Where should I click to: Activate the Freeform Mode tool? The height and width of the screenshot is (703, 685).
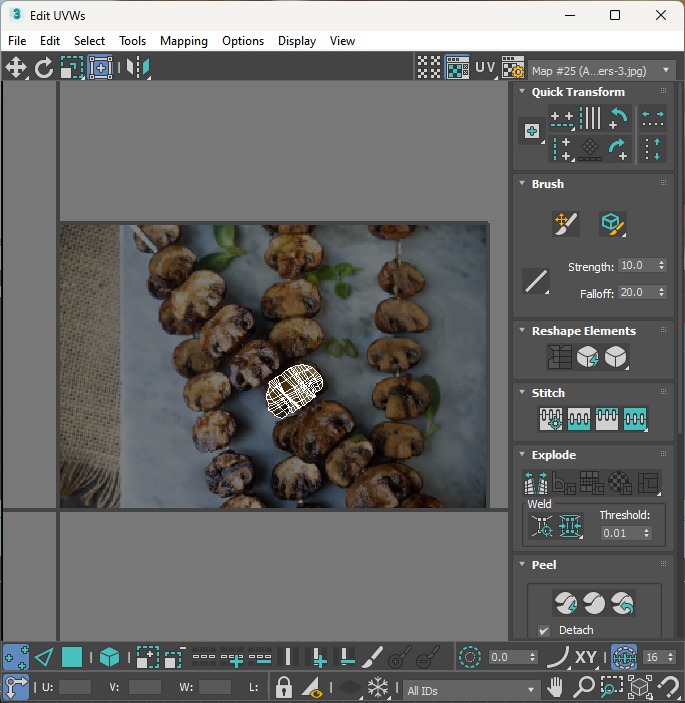100,68
